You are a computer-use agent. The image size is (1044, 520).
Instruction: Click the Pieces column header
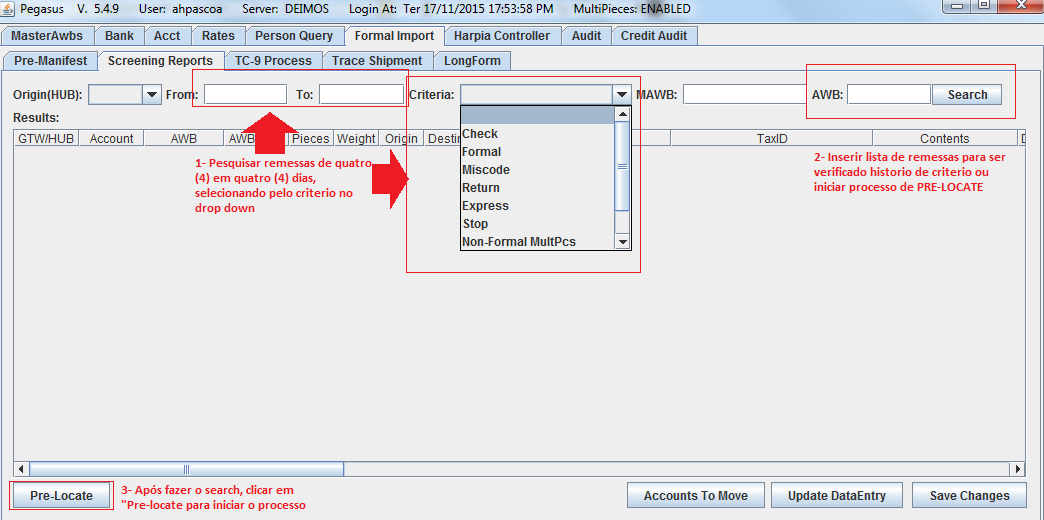[x=311, y=138]
